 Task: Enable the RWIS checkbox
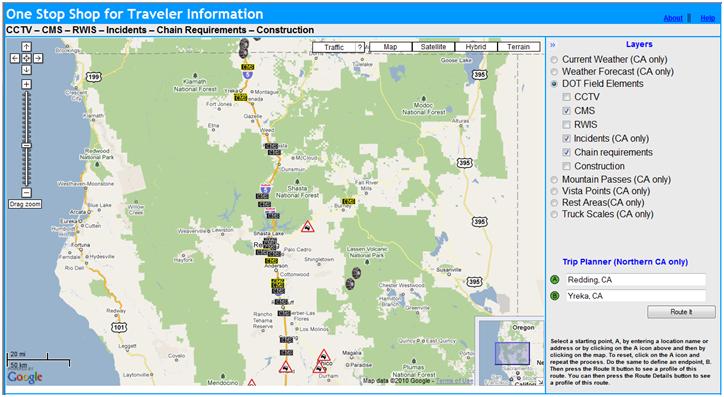click(x=567, y=125)
